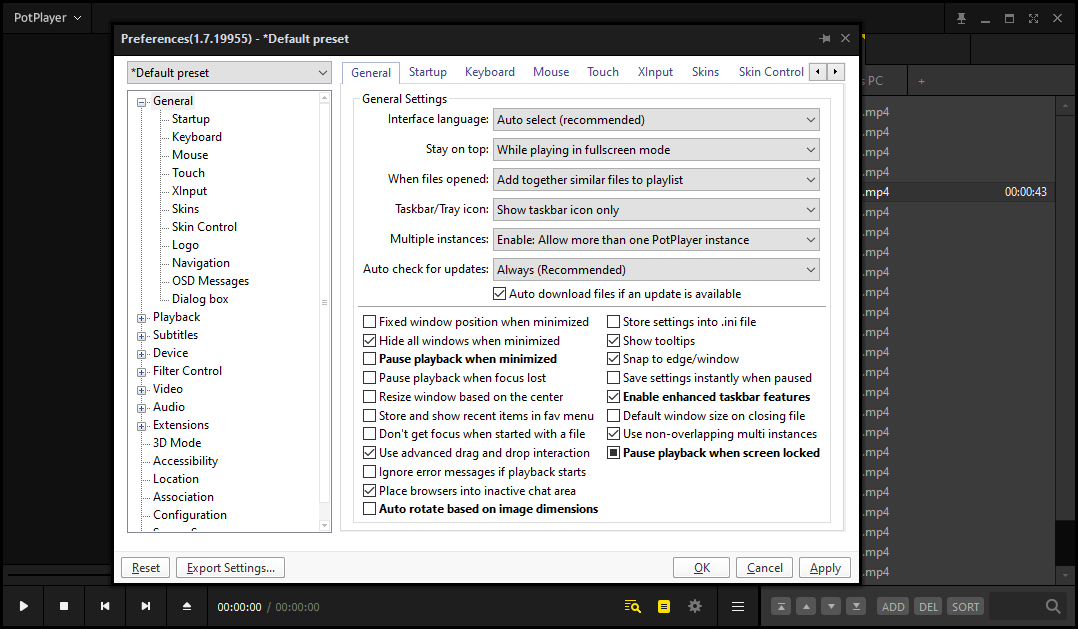The height and width of the screenshot is (629, 1078).
Task: Toggle Auto download files if update available
Action: point(500,294)
